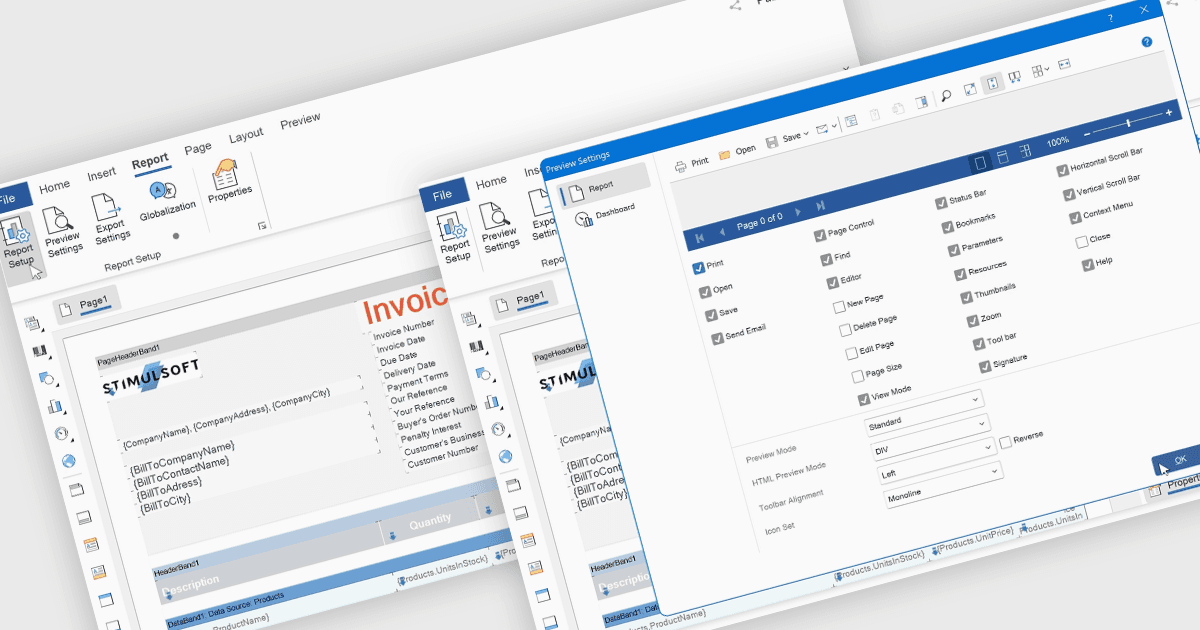1200x630 pixels.
Task: Toggle the Bookmarks checkbox
Action: pos(948,227)
